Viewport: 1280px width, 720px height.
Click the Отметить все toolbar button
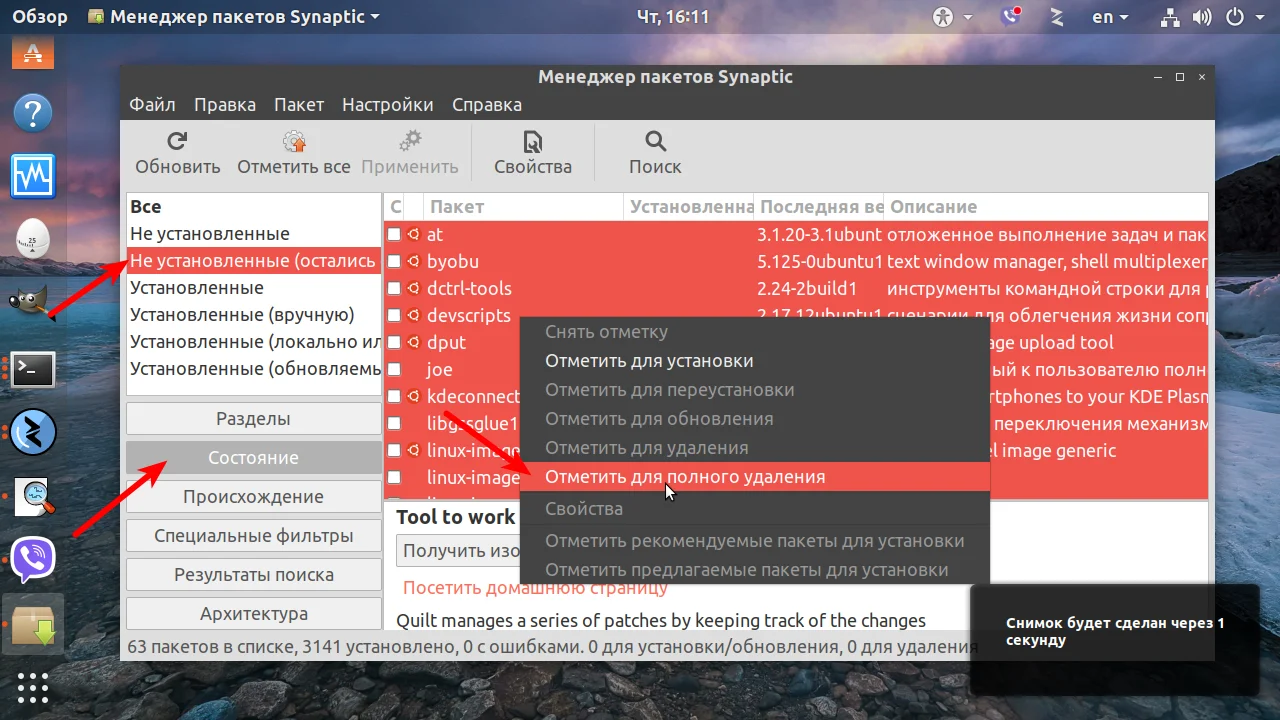[x=294, y=153]
